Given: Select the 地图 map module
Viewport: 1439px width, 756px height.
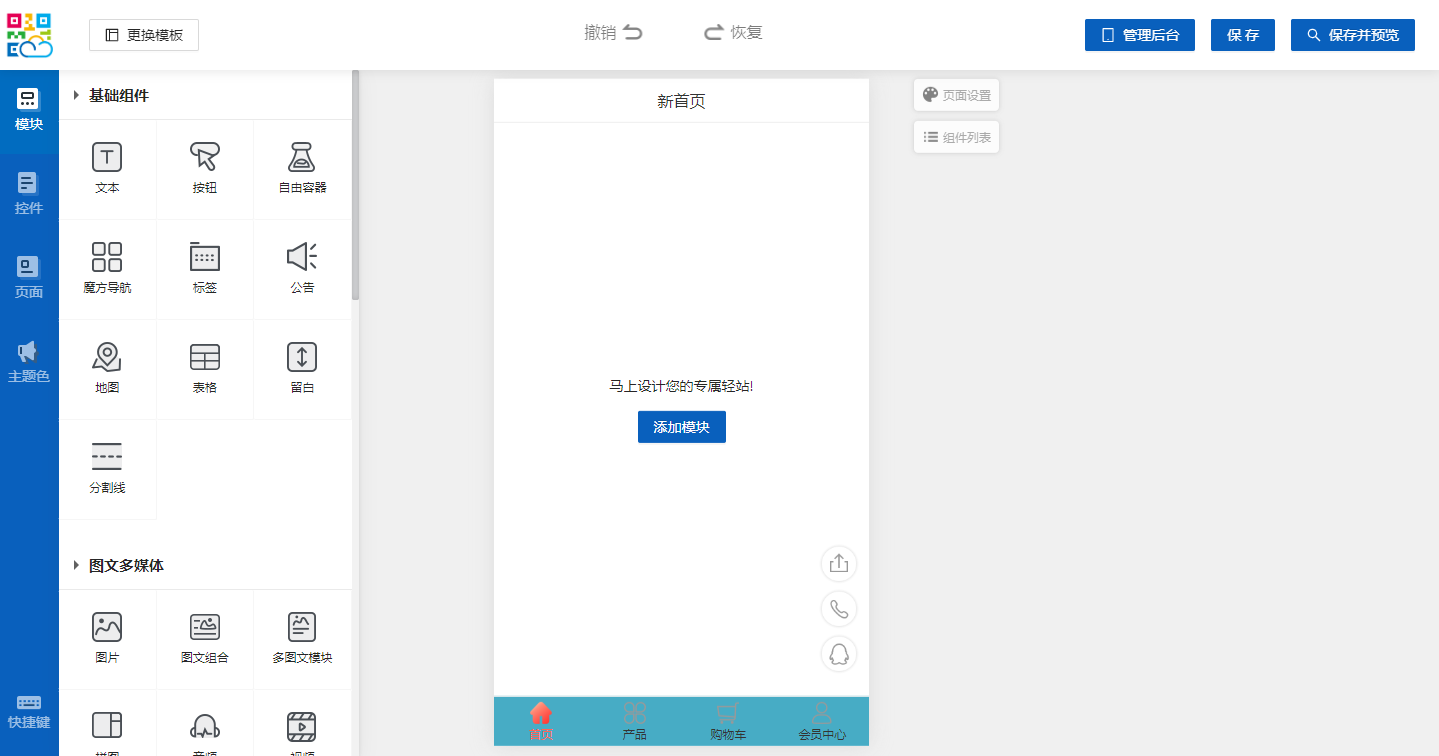Looking at the screenshot, I should click(107, 358).
